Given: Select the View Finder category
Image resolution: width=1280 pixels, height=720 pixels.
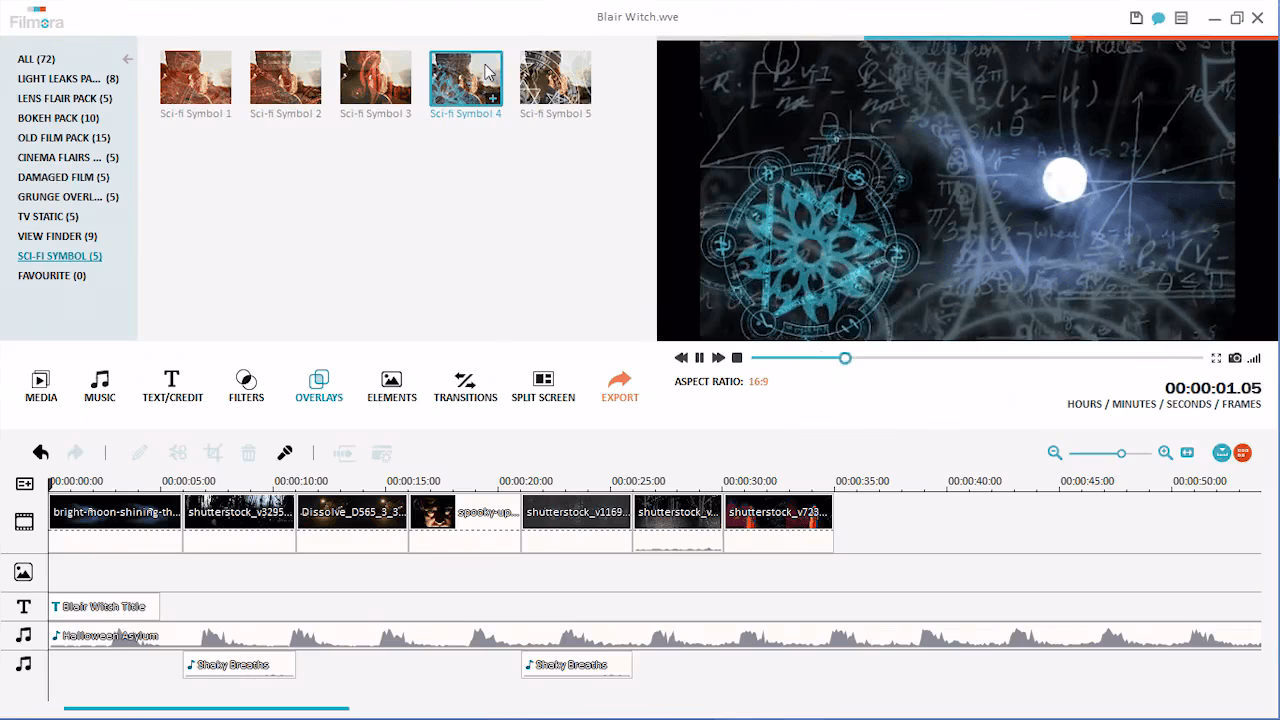Looking at the screenshot, I should [x=57, y=236].
